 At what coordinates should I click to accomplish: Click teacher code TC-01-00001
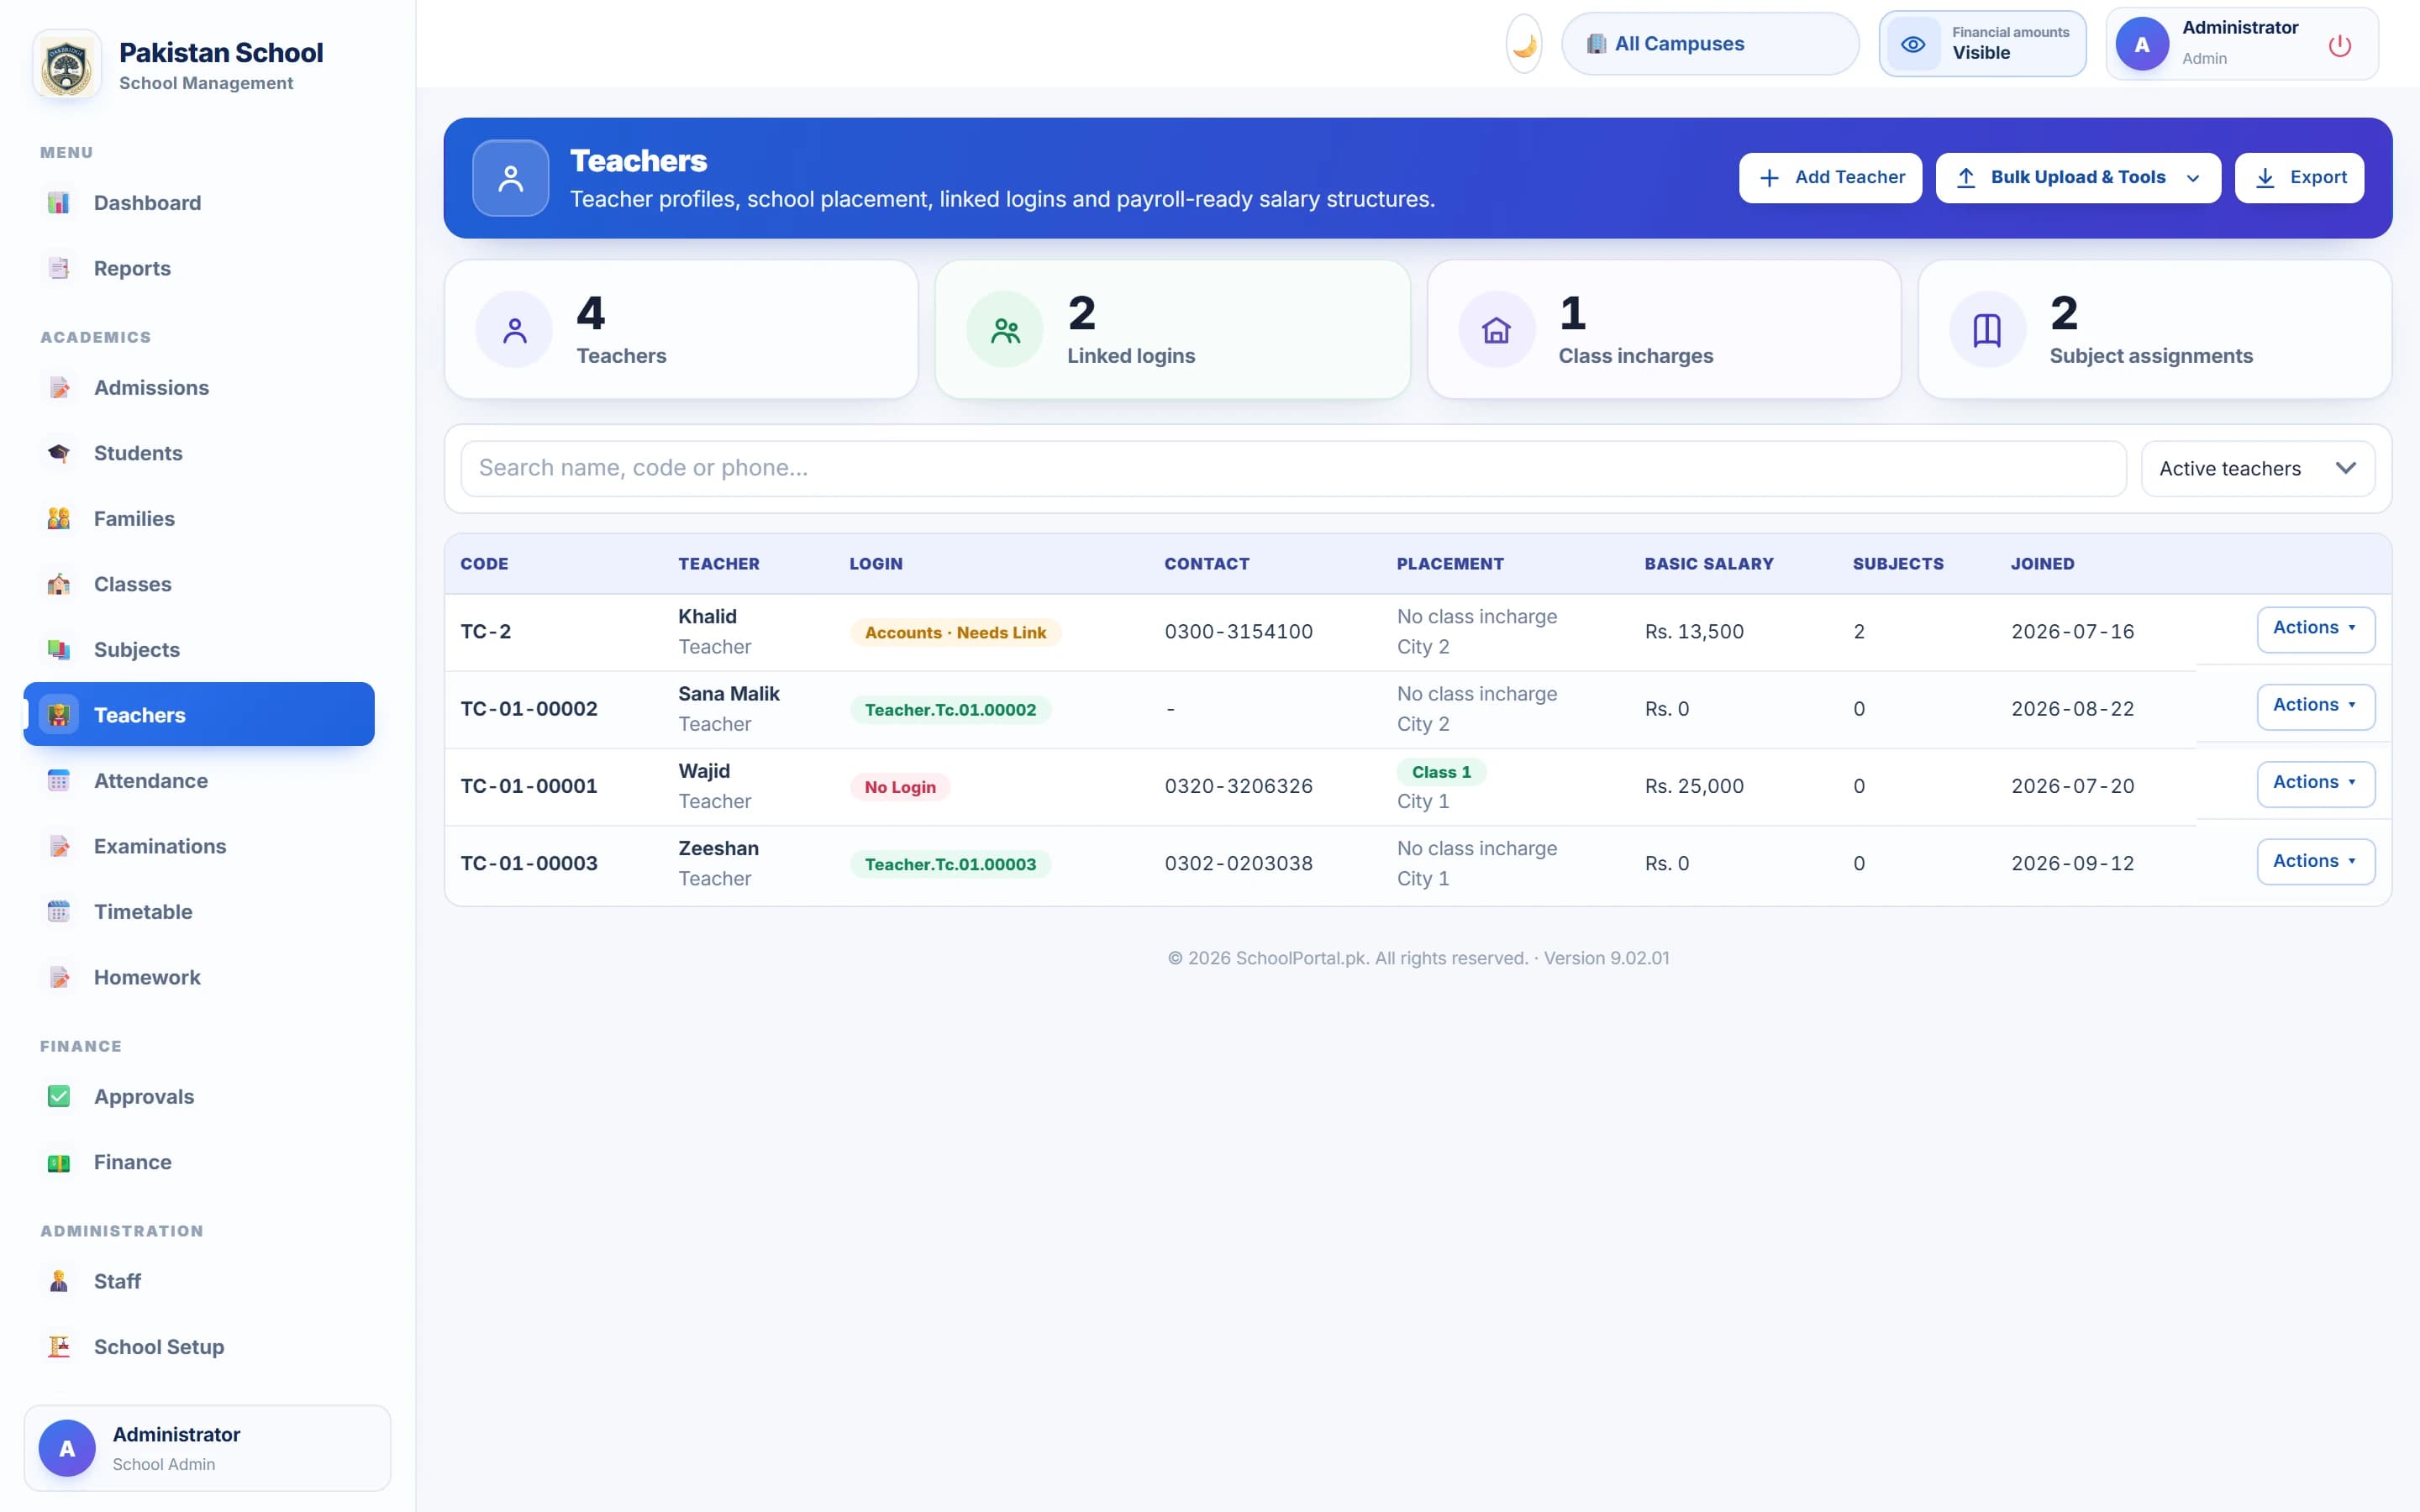[x=529, y=786]
